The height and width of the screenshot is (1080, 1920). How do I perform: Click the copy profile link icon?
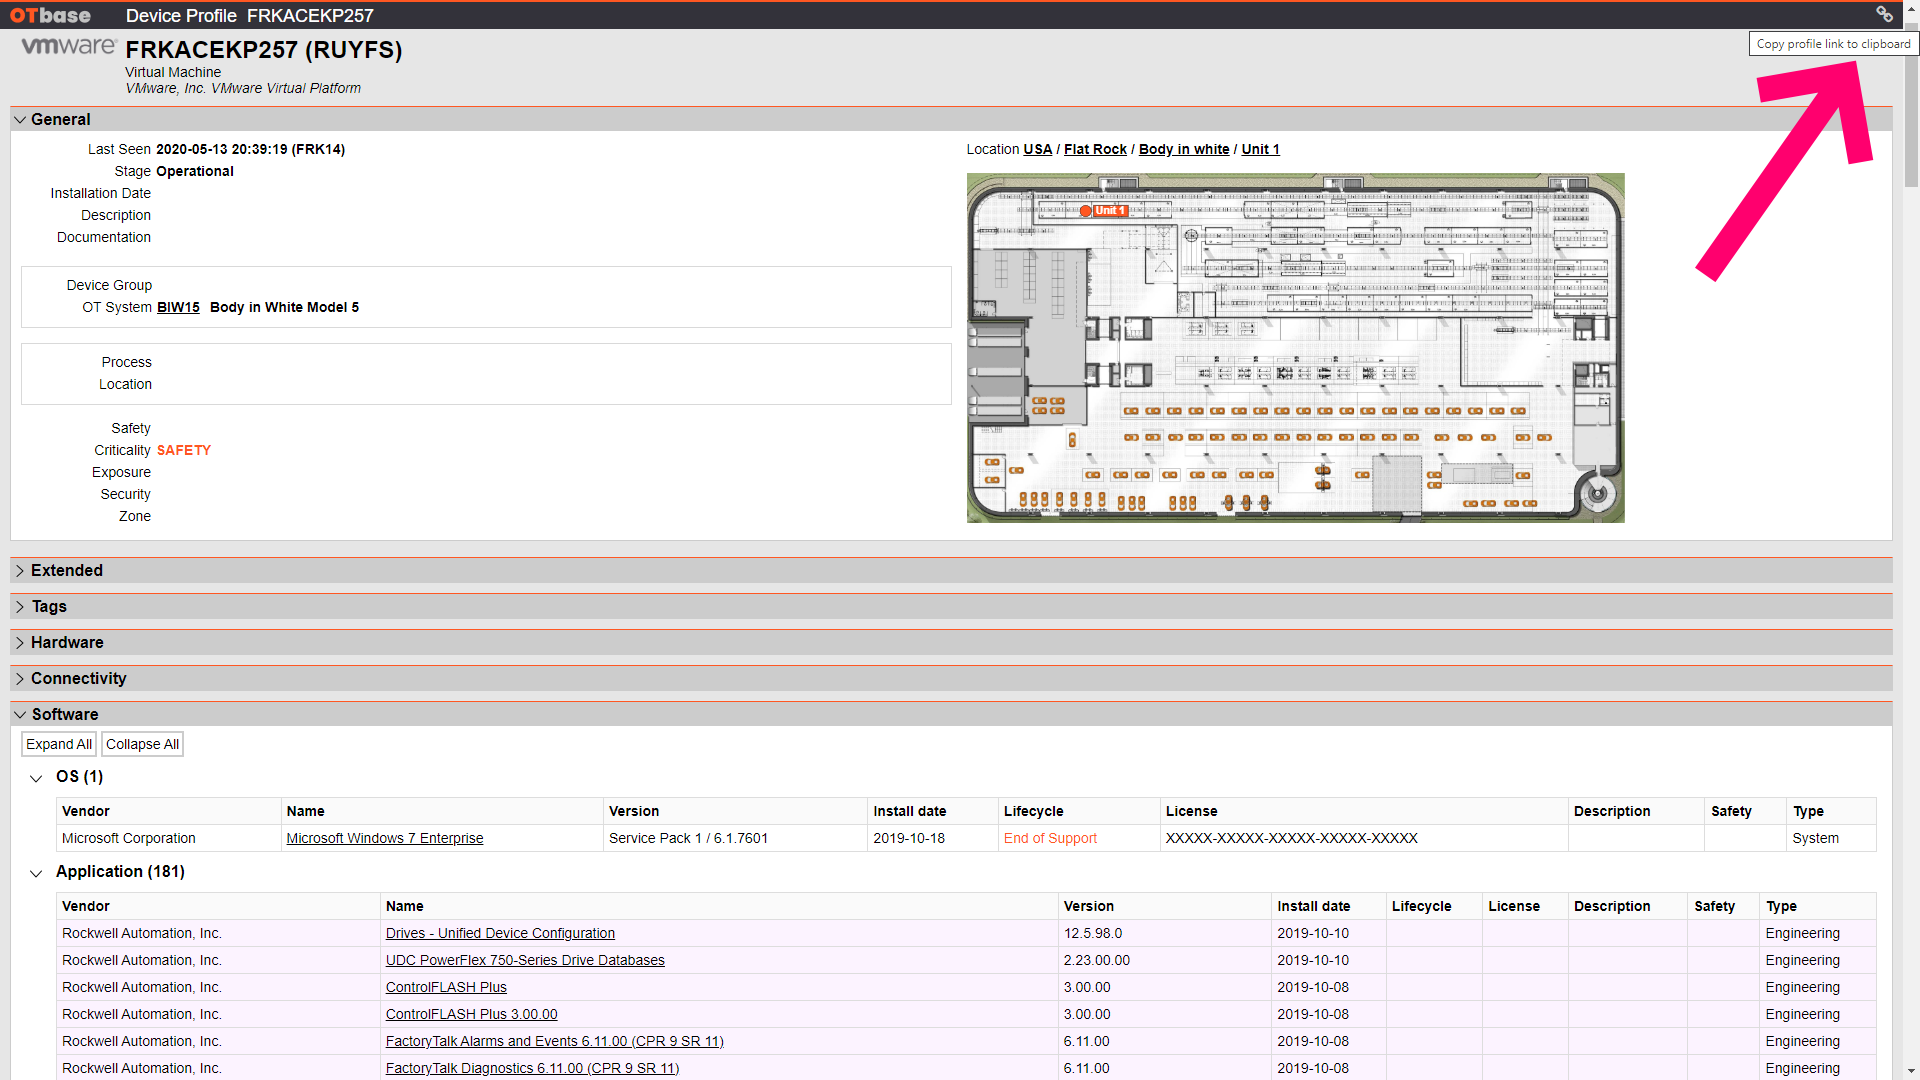coord(1884,14)
